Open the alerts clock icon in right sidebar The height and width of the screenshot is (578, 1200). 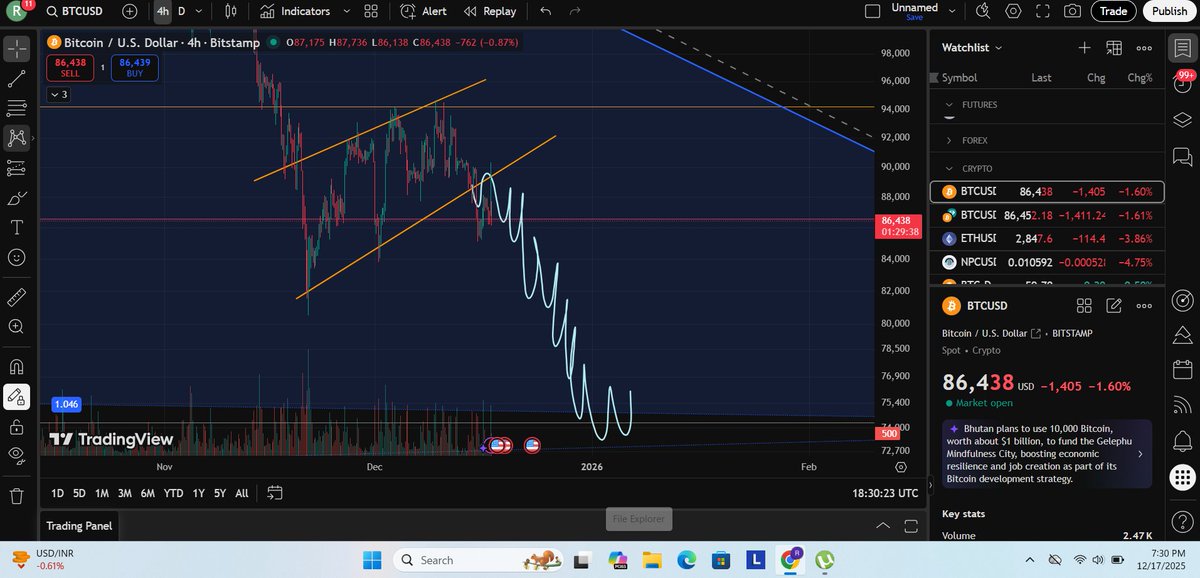(1182, 83)
